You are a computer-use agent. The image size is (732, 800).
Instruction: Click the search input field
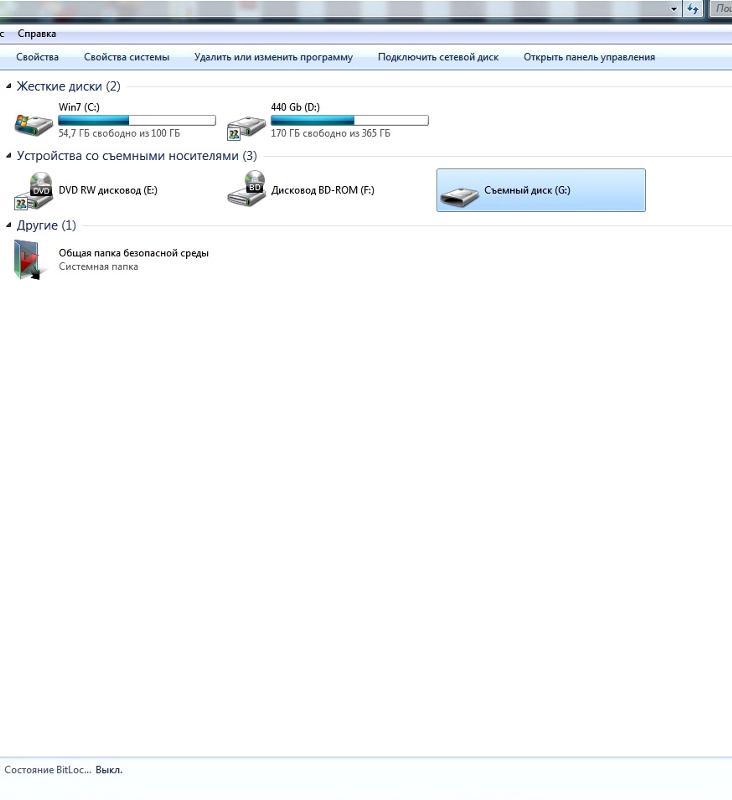pos(721,8)
